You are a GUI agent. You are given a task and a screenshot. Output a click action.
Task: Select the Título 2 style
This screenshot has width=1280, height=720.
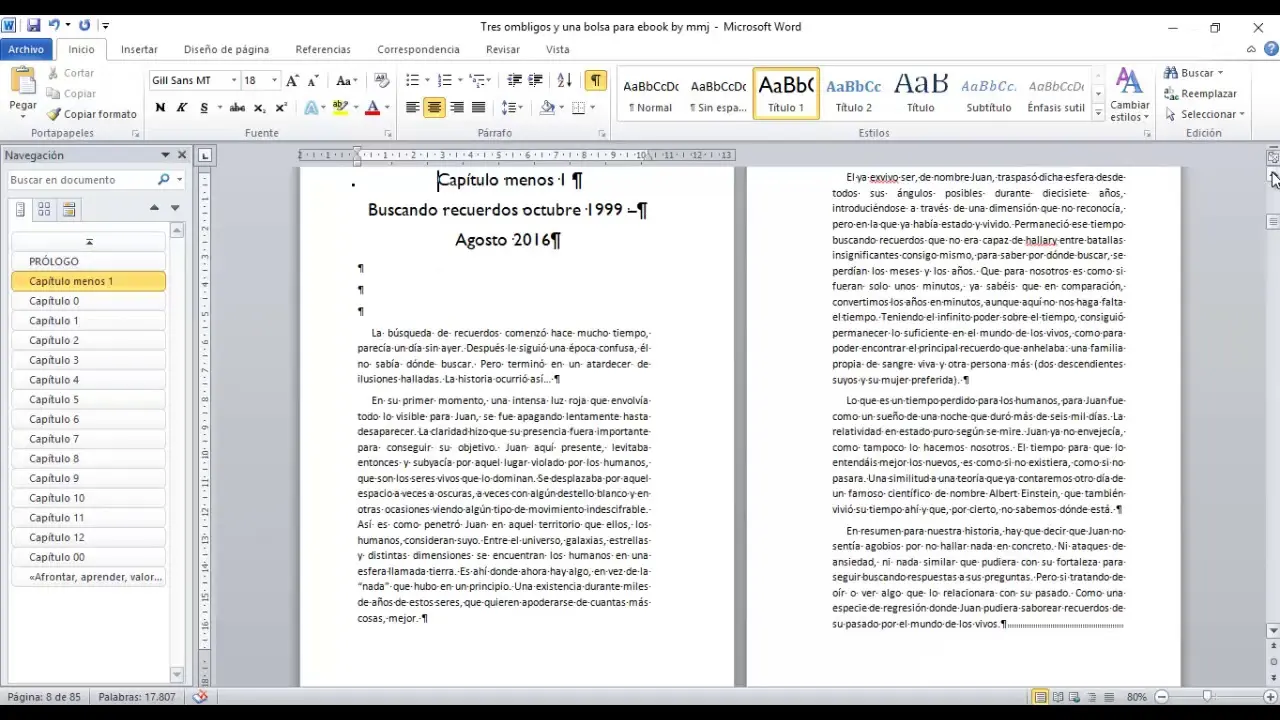853,94
